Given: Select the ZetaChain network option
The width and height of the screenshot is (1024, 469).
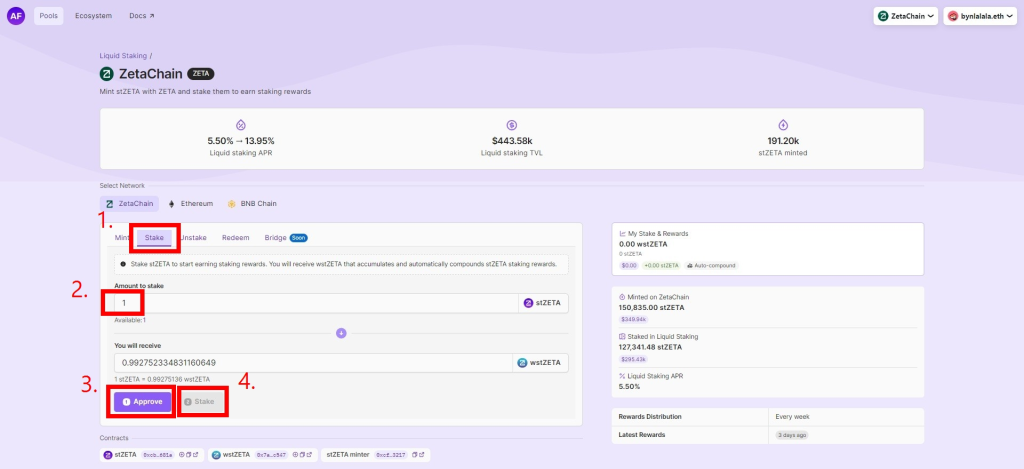Looking at the screenshot, I should pyautogui.click(x=131, y=203).
